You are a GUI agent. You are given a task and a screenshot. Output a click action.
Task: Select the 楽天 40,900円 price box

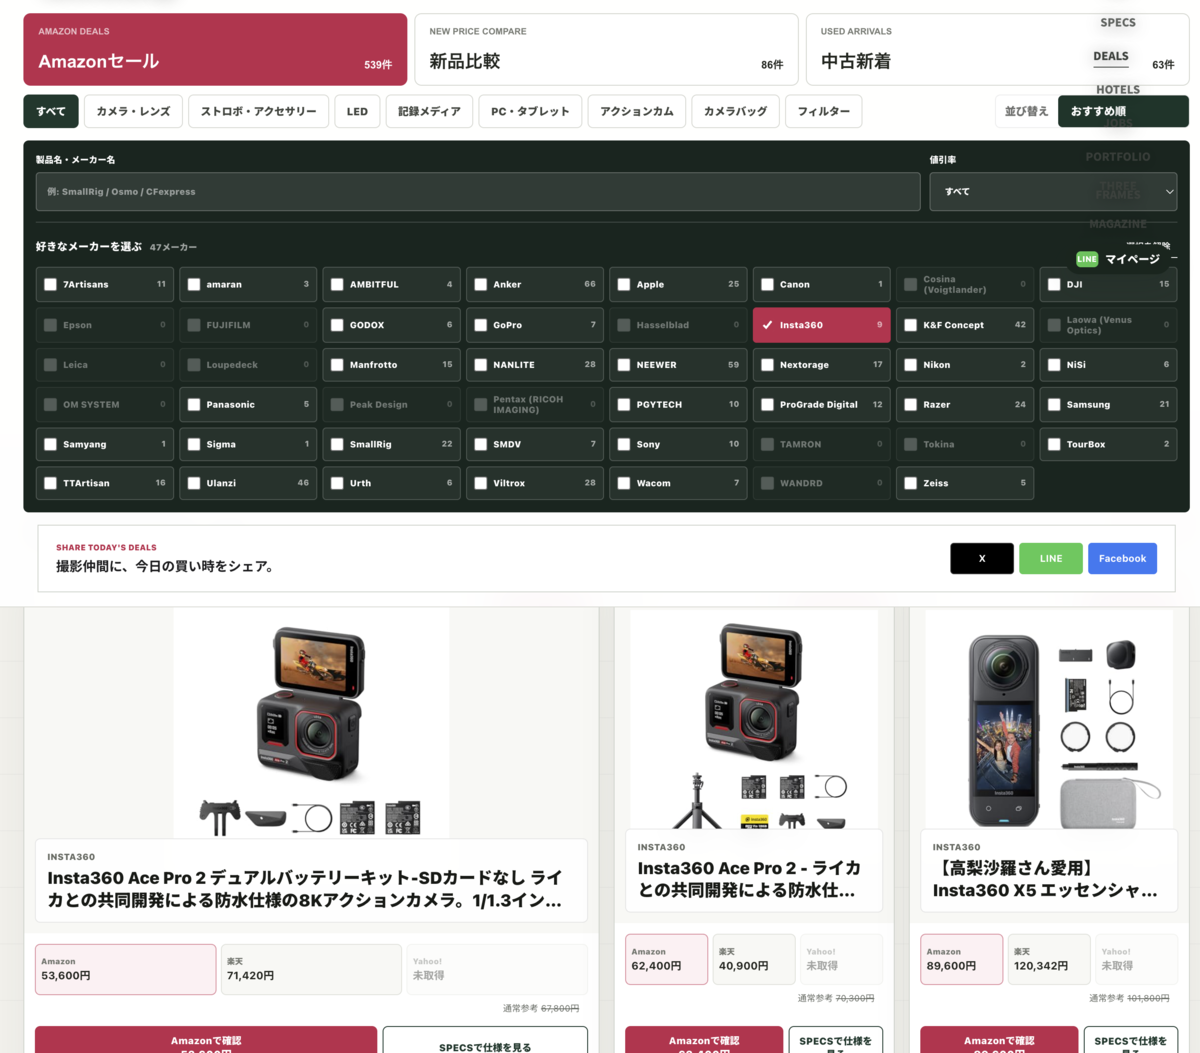click(x=754, y=959)
